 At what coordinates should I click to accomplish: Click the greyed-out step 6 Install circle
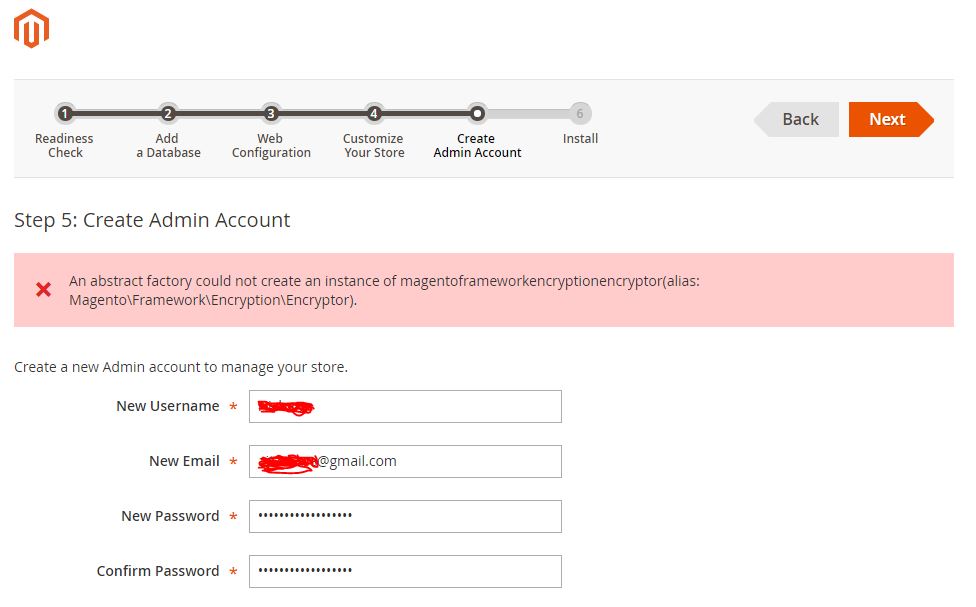pos(580,113)
